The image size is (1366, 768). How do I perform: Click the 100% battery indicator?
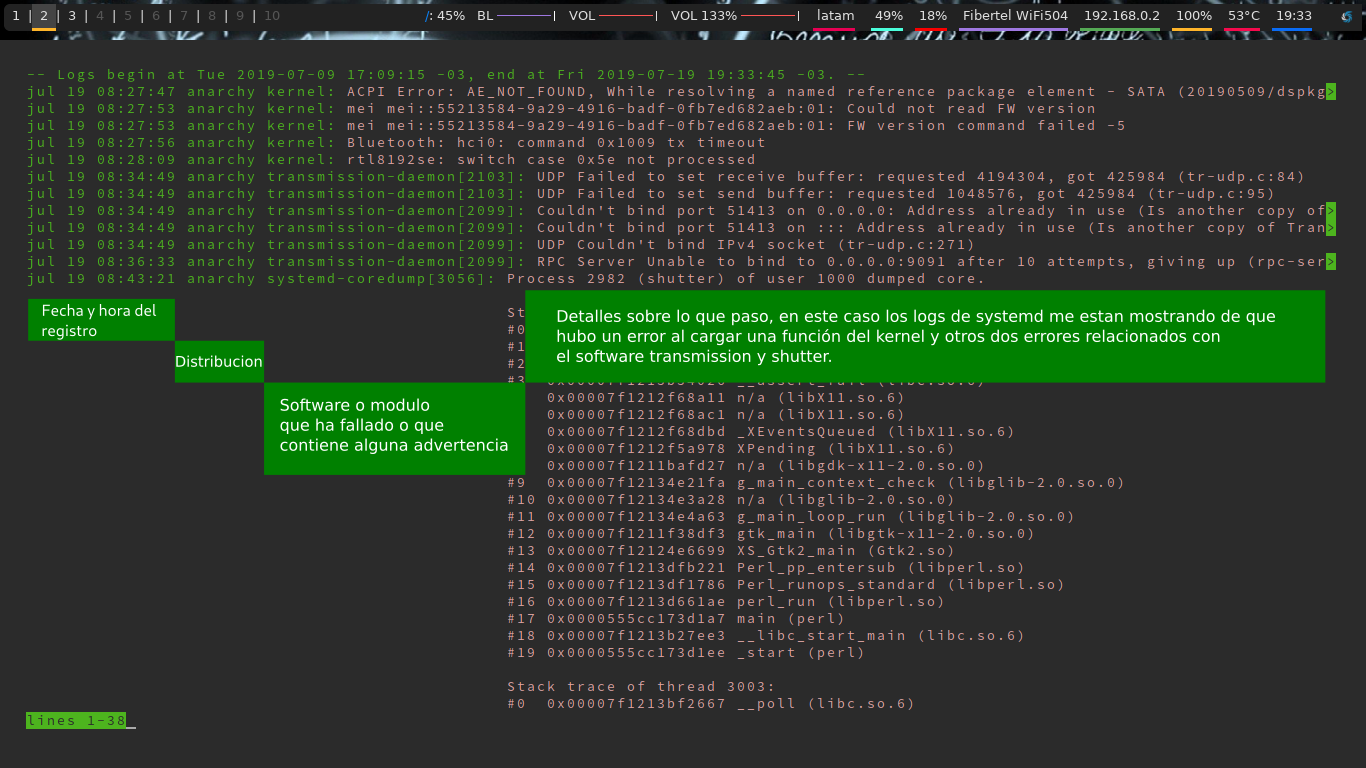(x=1193, y=16)
